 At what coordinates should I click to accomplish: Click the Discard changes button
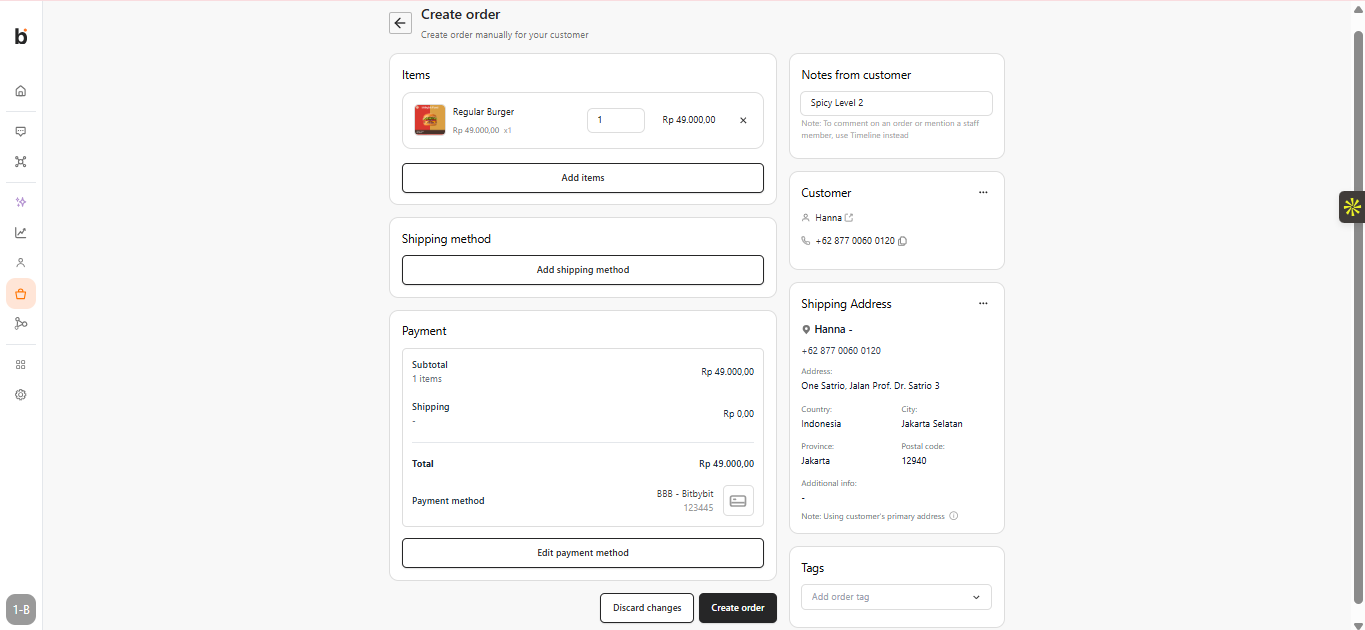647,608
